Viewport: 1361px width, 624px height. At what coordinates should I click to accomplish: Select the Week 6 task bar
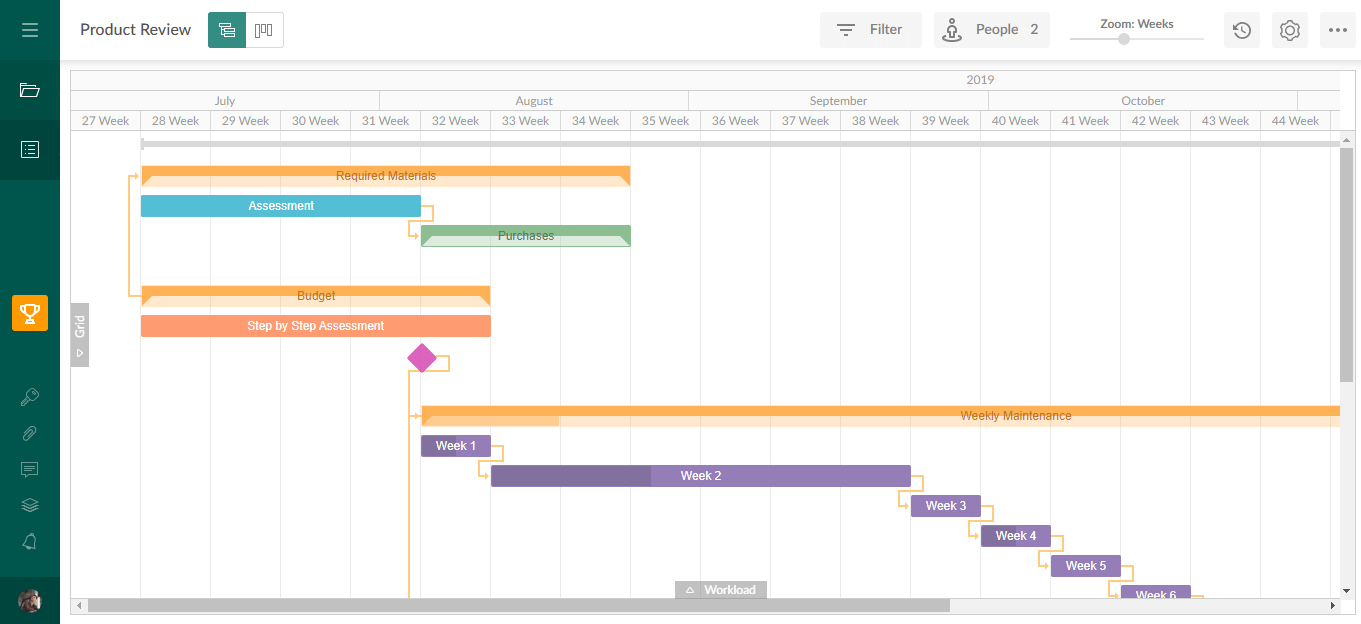1156,592
